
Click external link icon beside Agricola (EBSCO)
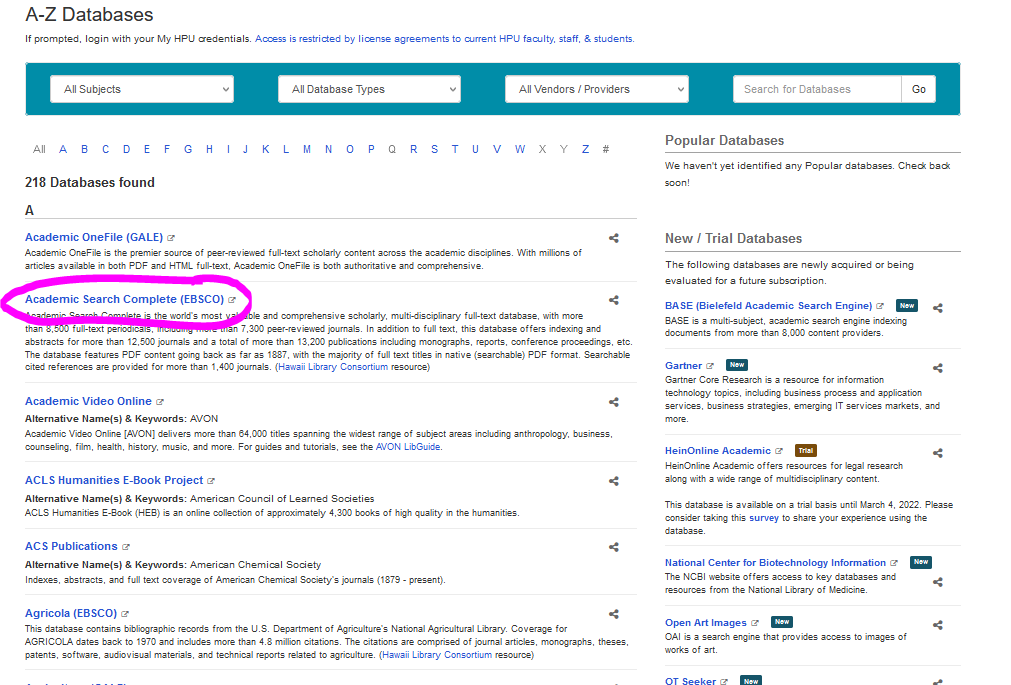pos(125,614)
